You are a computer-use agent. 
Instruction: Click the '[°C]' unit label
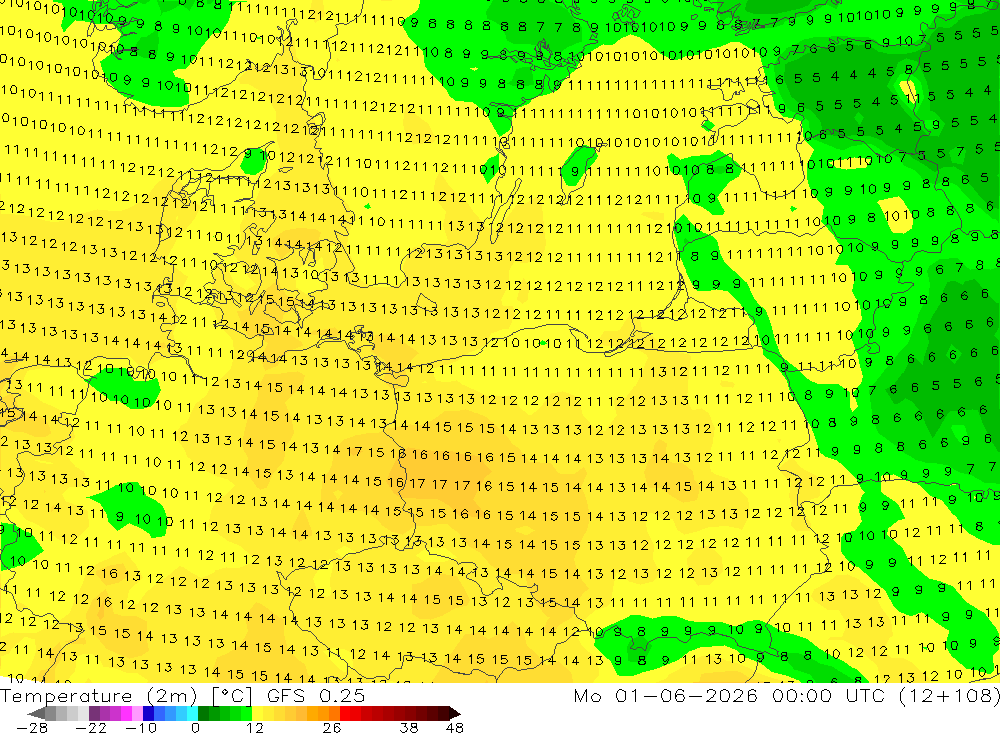point(232,696)
